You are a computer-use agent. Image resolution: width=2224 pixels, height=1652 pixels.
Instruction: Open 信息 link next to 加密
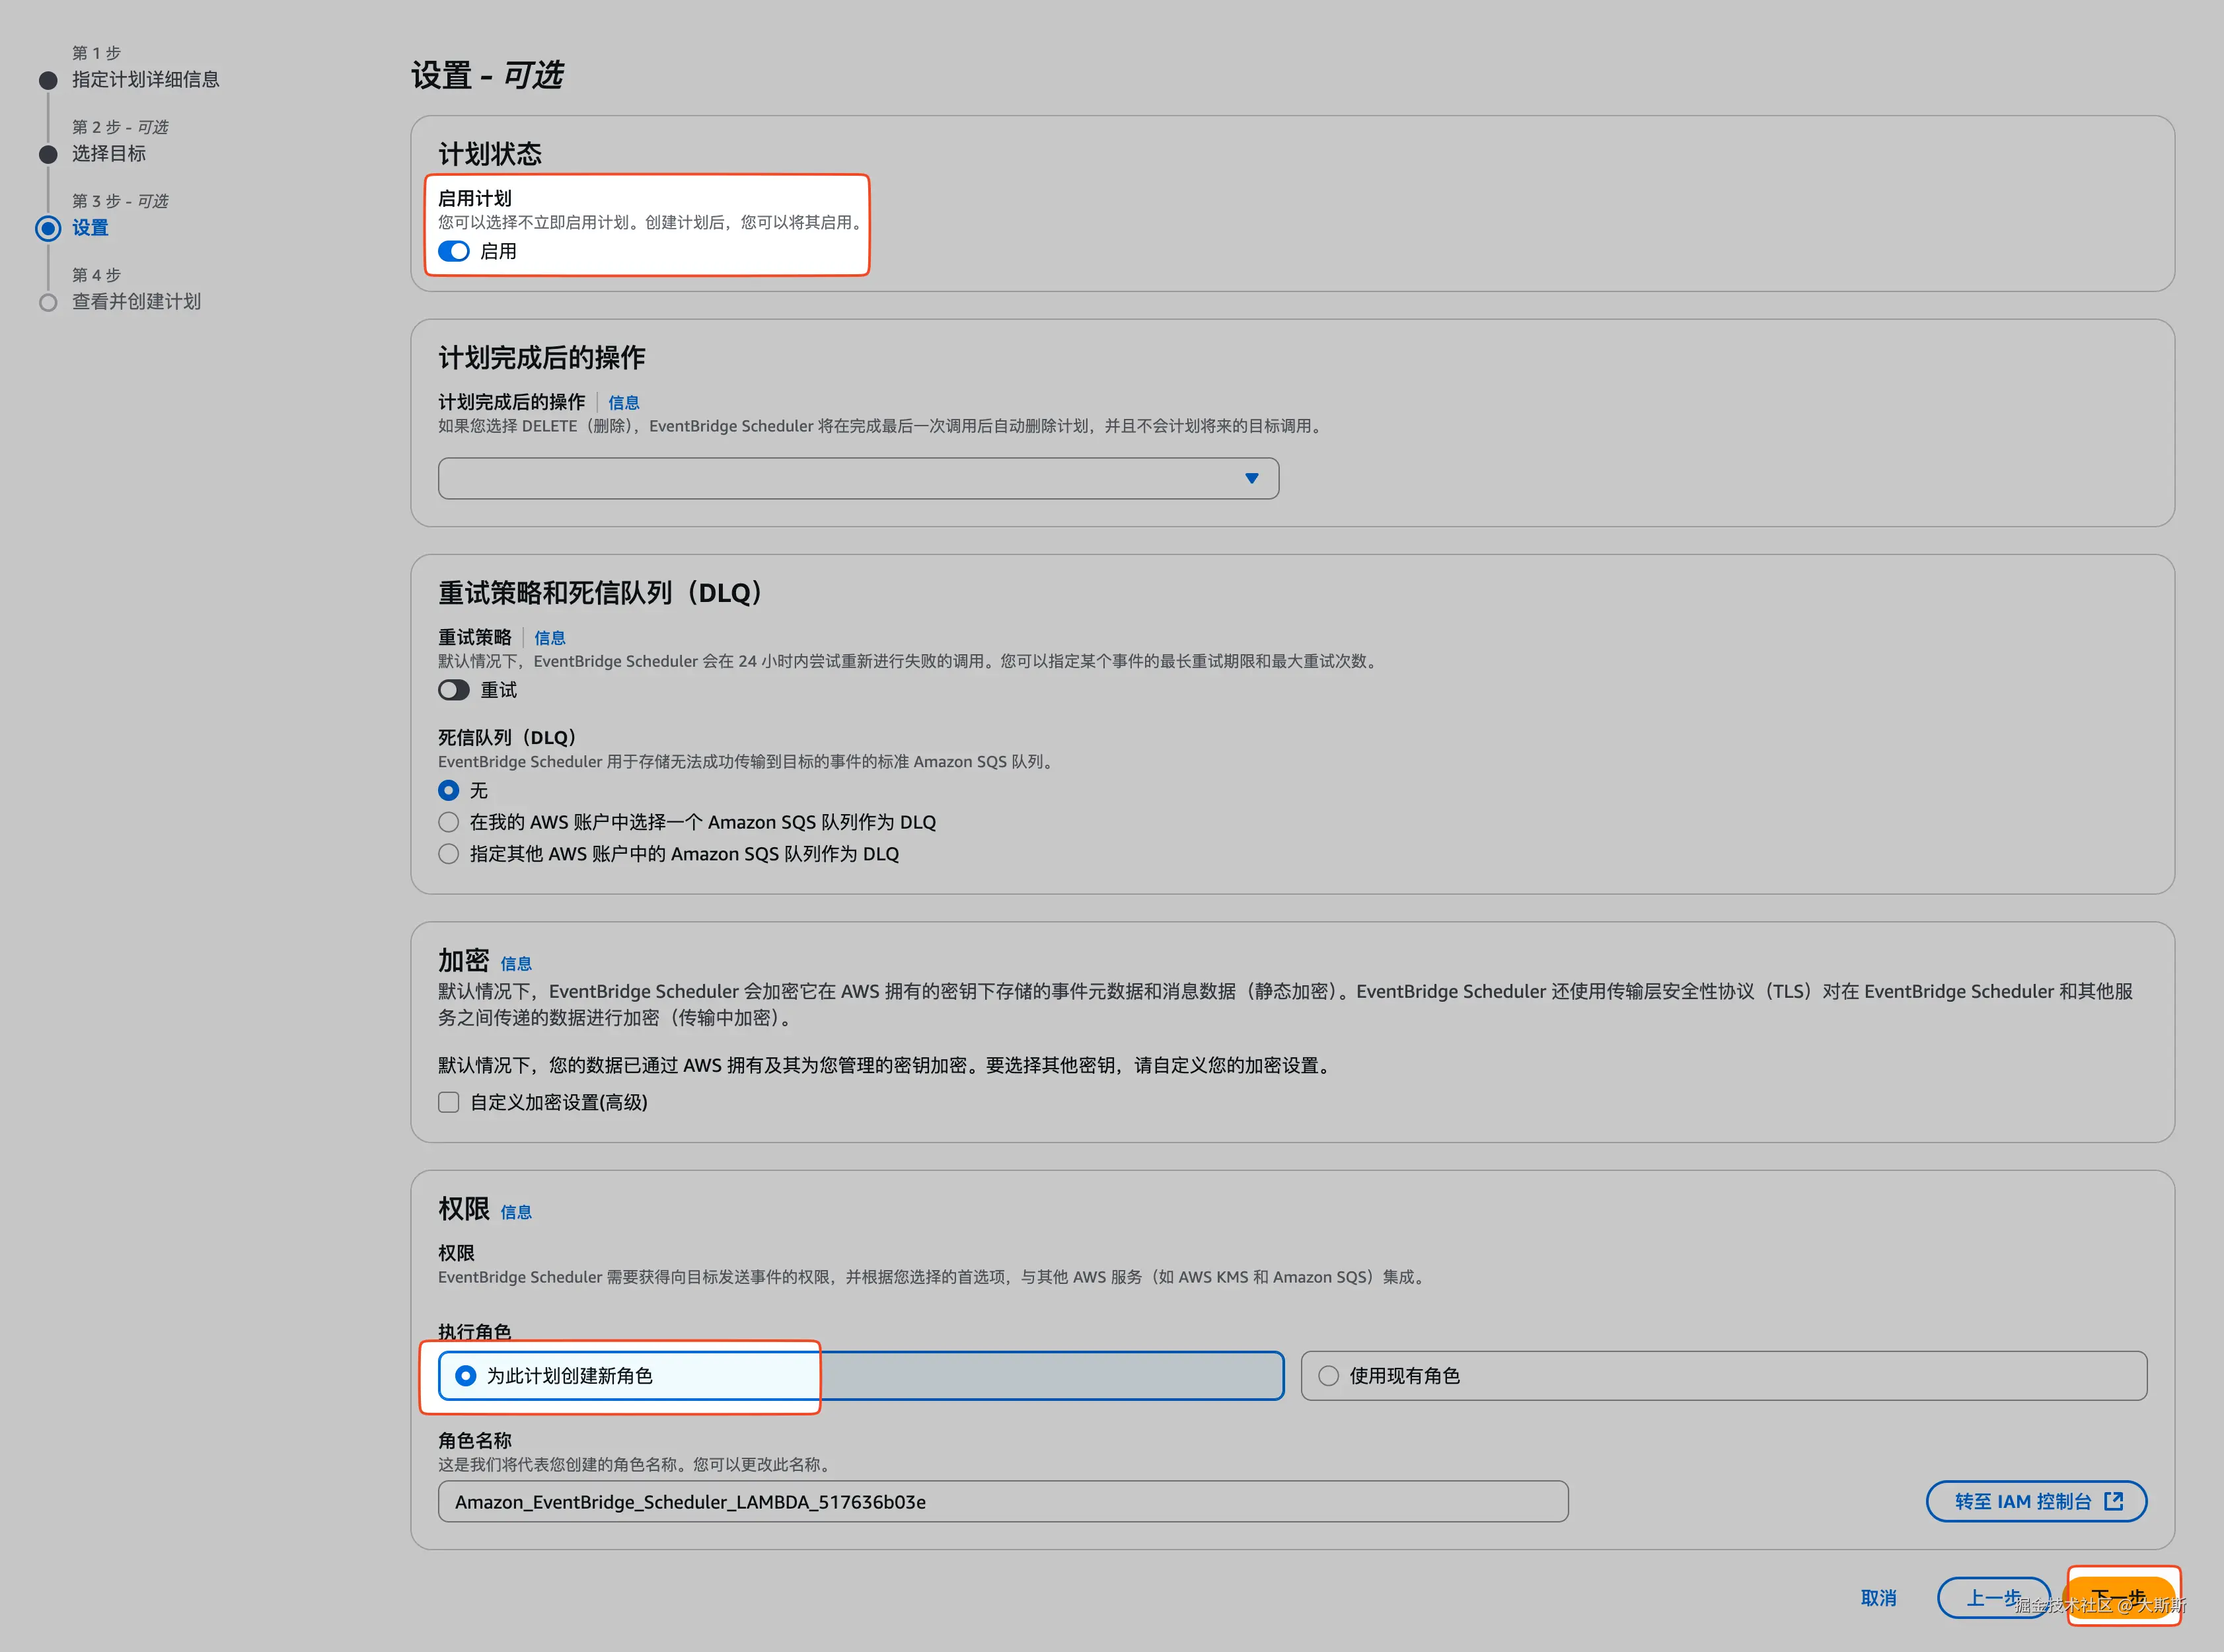516,964
